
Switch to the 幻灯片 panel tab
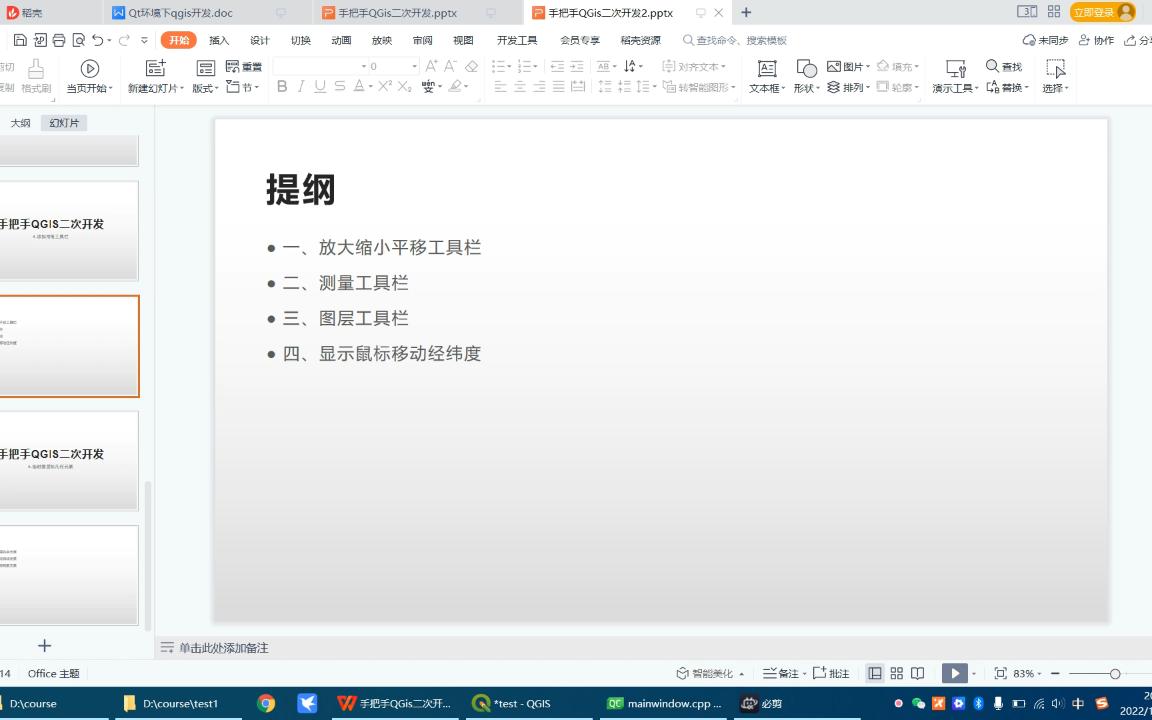[x=63, y=122]
